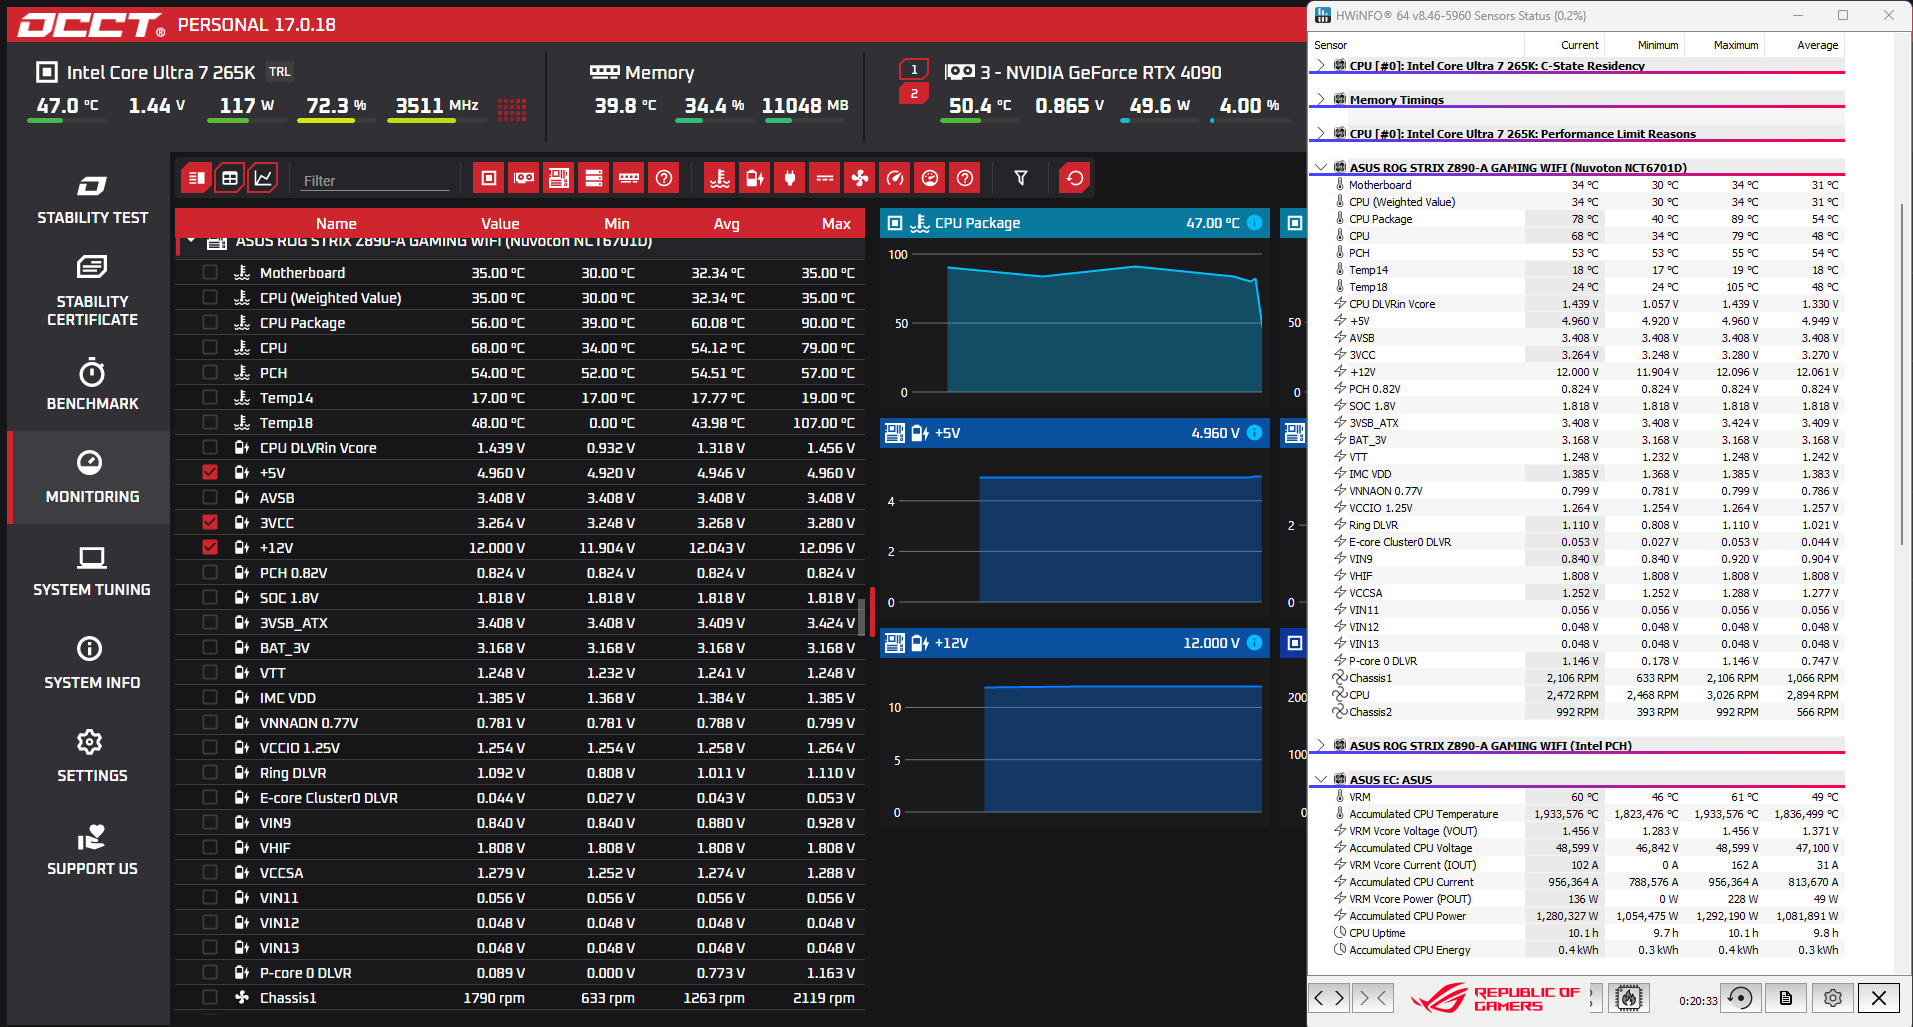The width and height of the screenshot is (1913, 1027).
Task: Sort OCCT table by Max column
Action: 836,224
